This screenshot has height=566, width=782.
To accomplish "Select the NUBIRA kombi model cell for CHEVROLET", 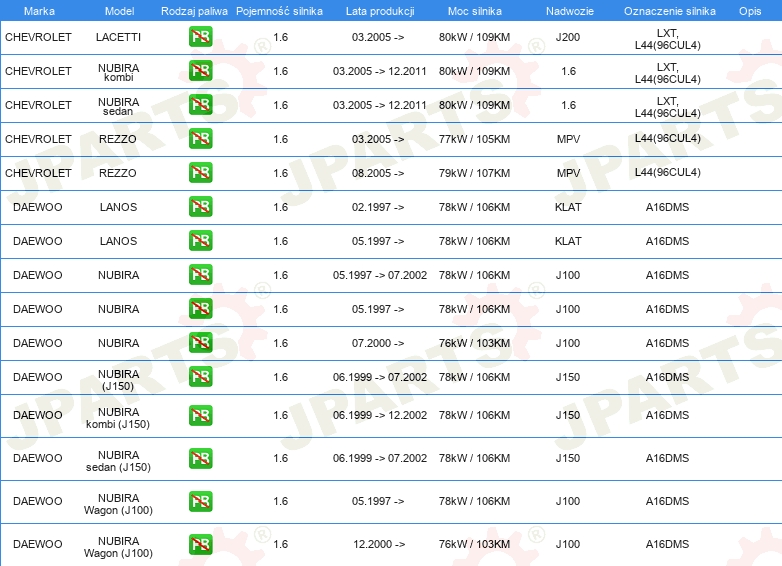I will (118, 72).
